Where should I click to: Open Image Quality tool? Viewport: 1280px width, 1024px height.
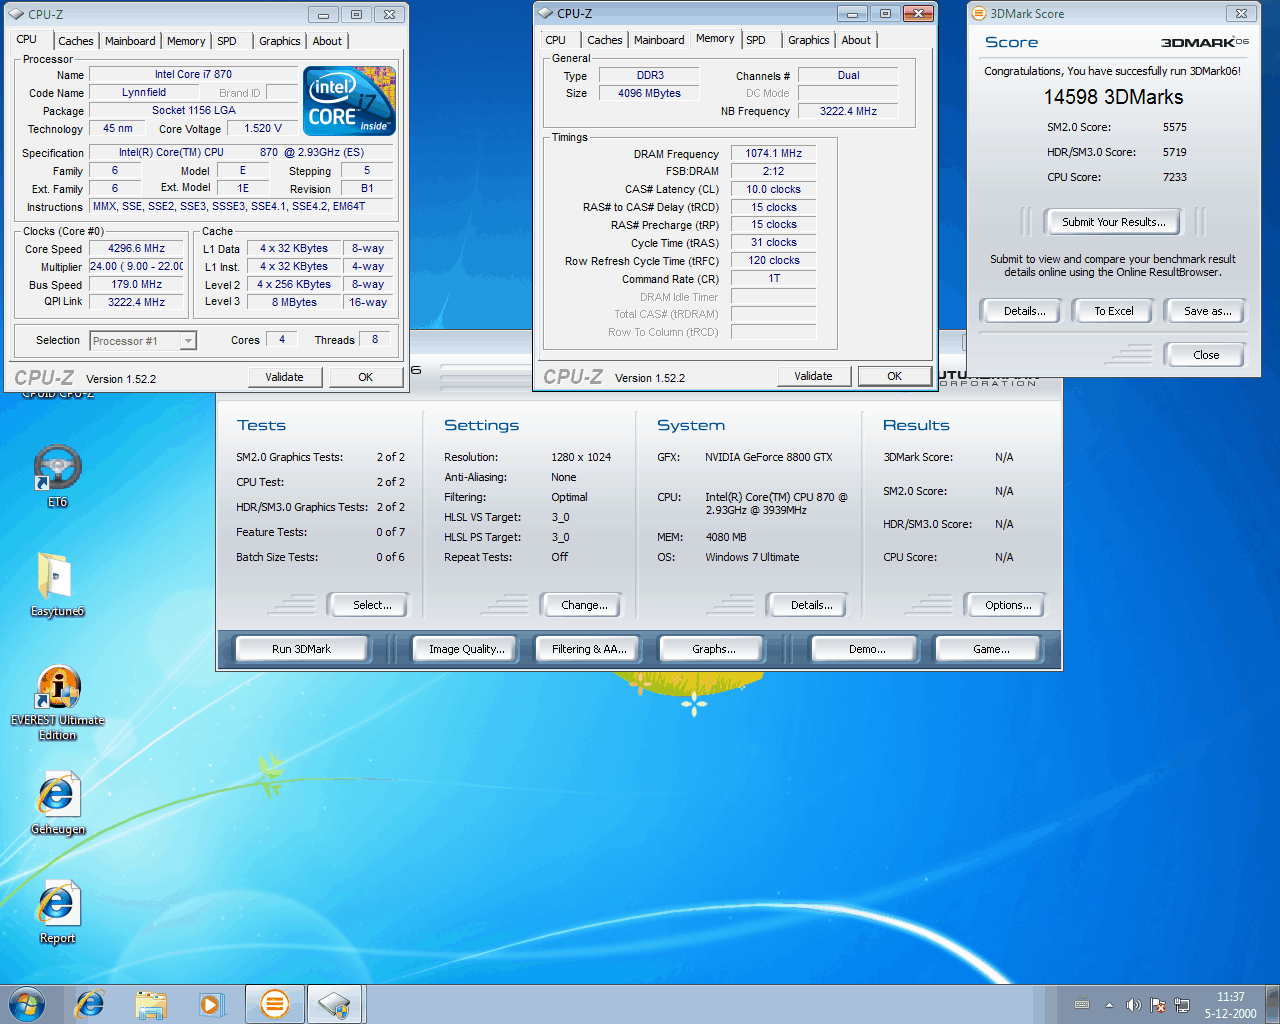(x=466, y=649)
